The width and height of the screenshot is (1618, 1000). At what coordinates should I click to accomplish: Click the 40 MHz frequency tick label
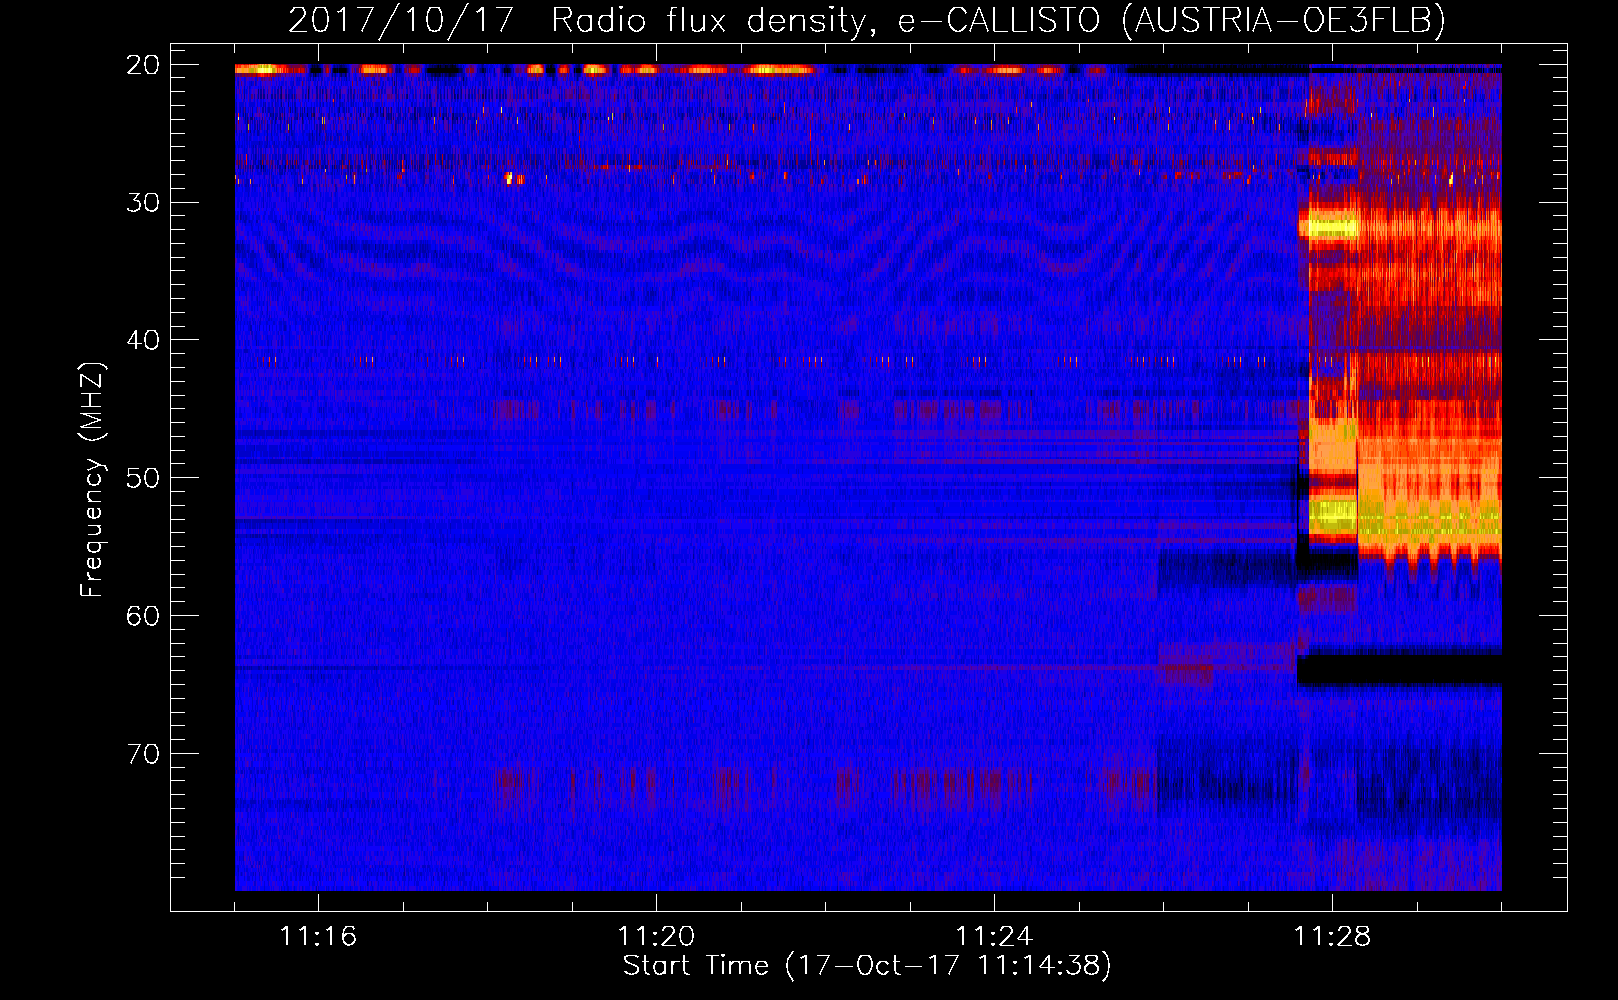point(144,340)
